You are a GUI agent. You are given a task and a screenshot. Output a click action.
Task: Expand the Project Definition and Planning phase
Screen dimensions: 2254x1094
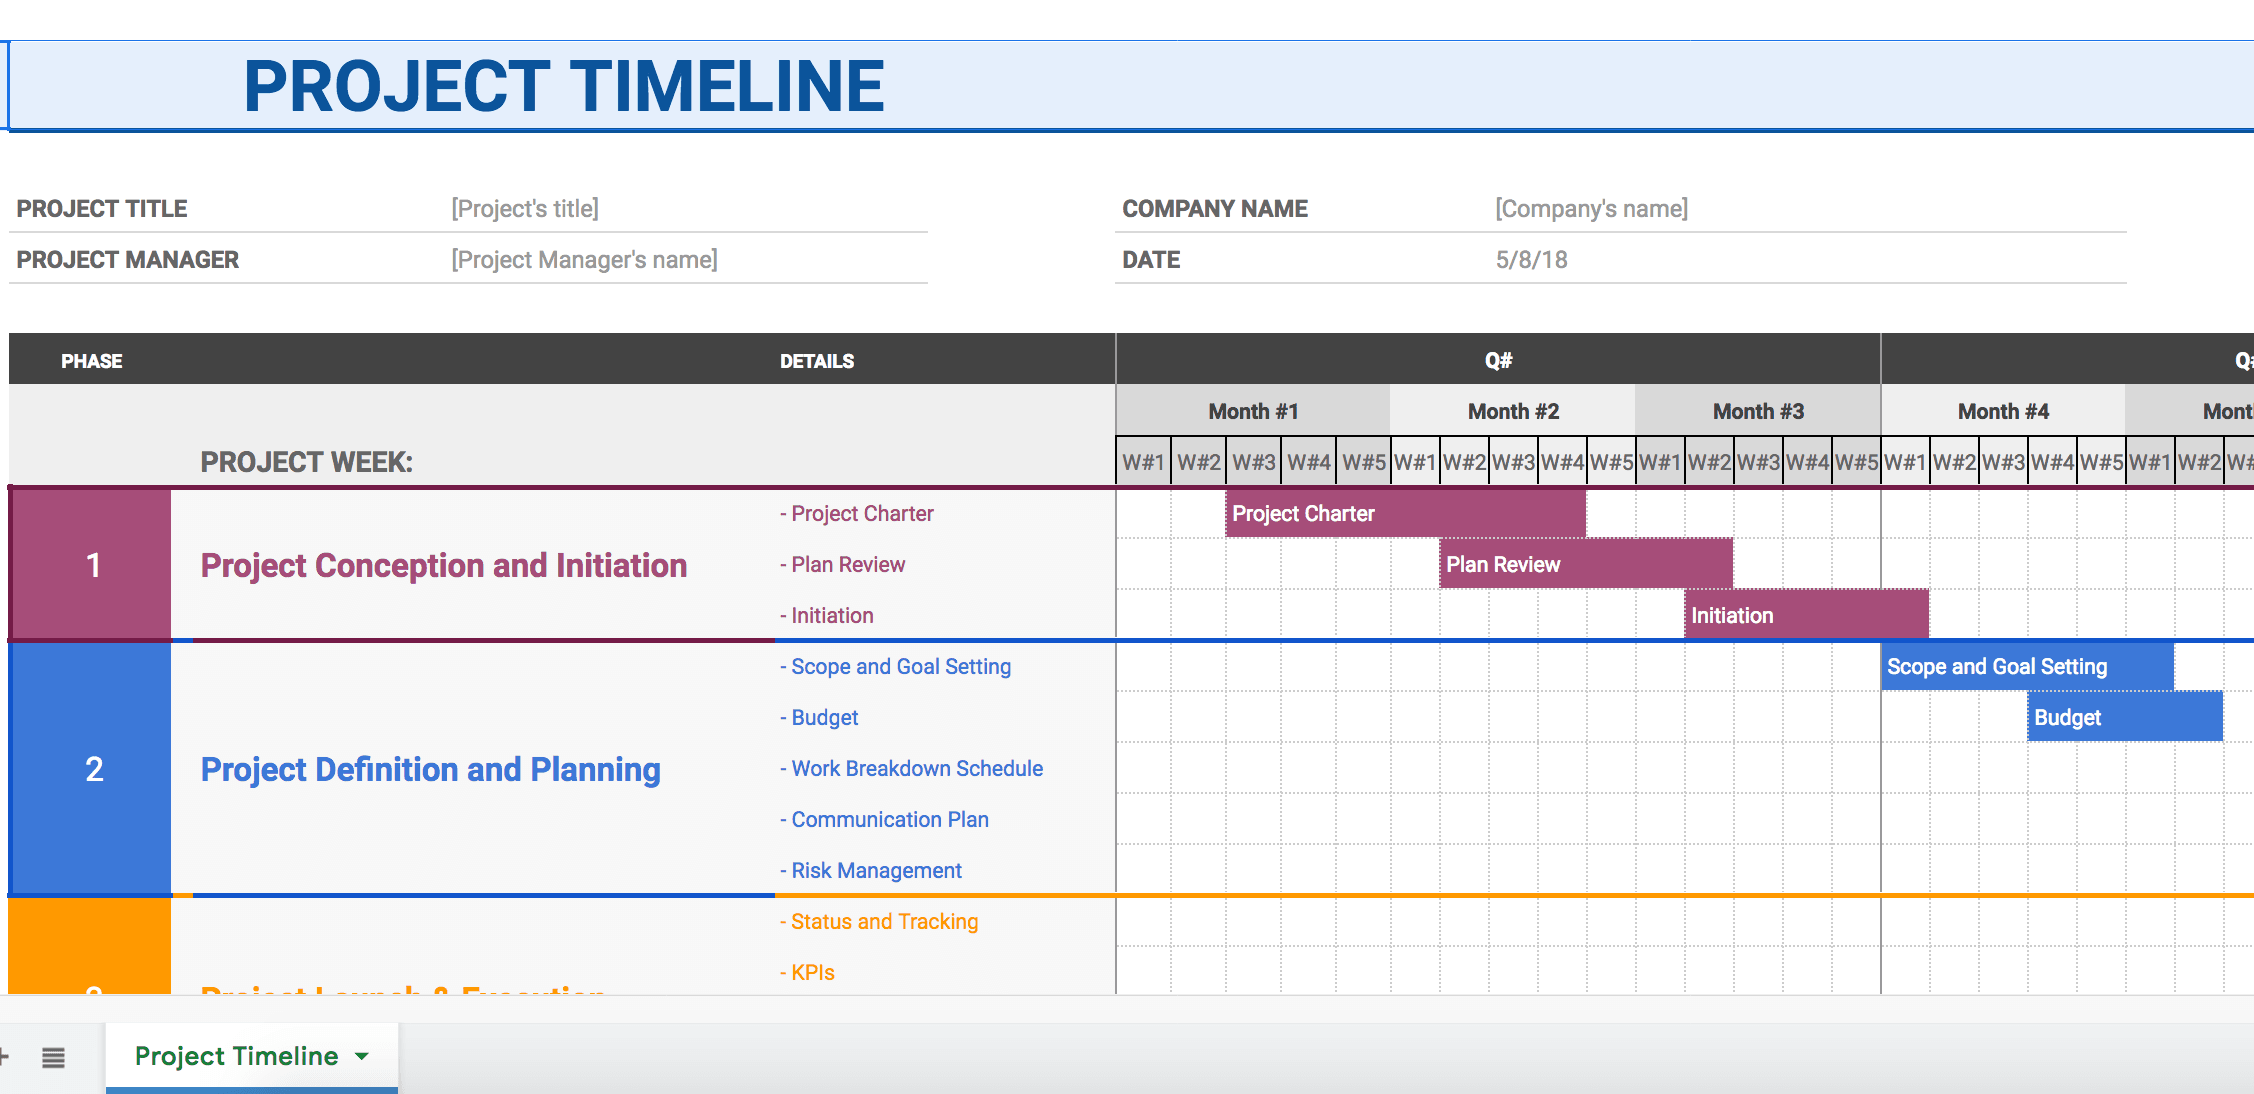pyautogui.click(x=430, y=768)
